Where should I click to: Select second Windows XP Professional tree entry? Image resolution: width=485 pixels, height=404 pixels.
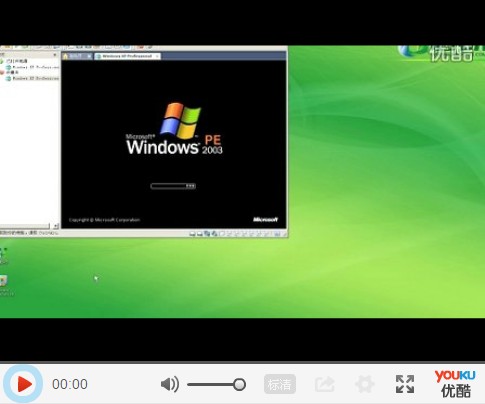(32, 78)
